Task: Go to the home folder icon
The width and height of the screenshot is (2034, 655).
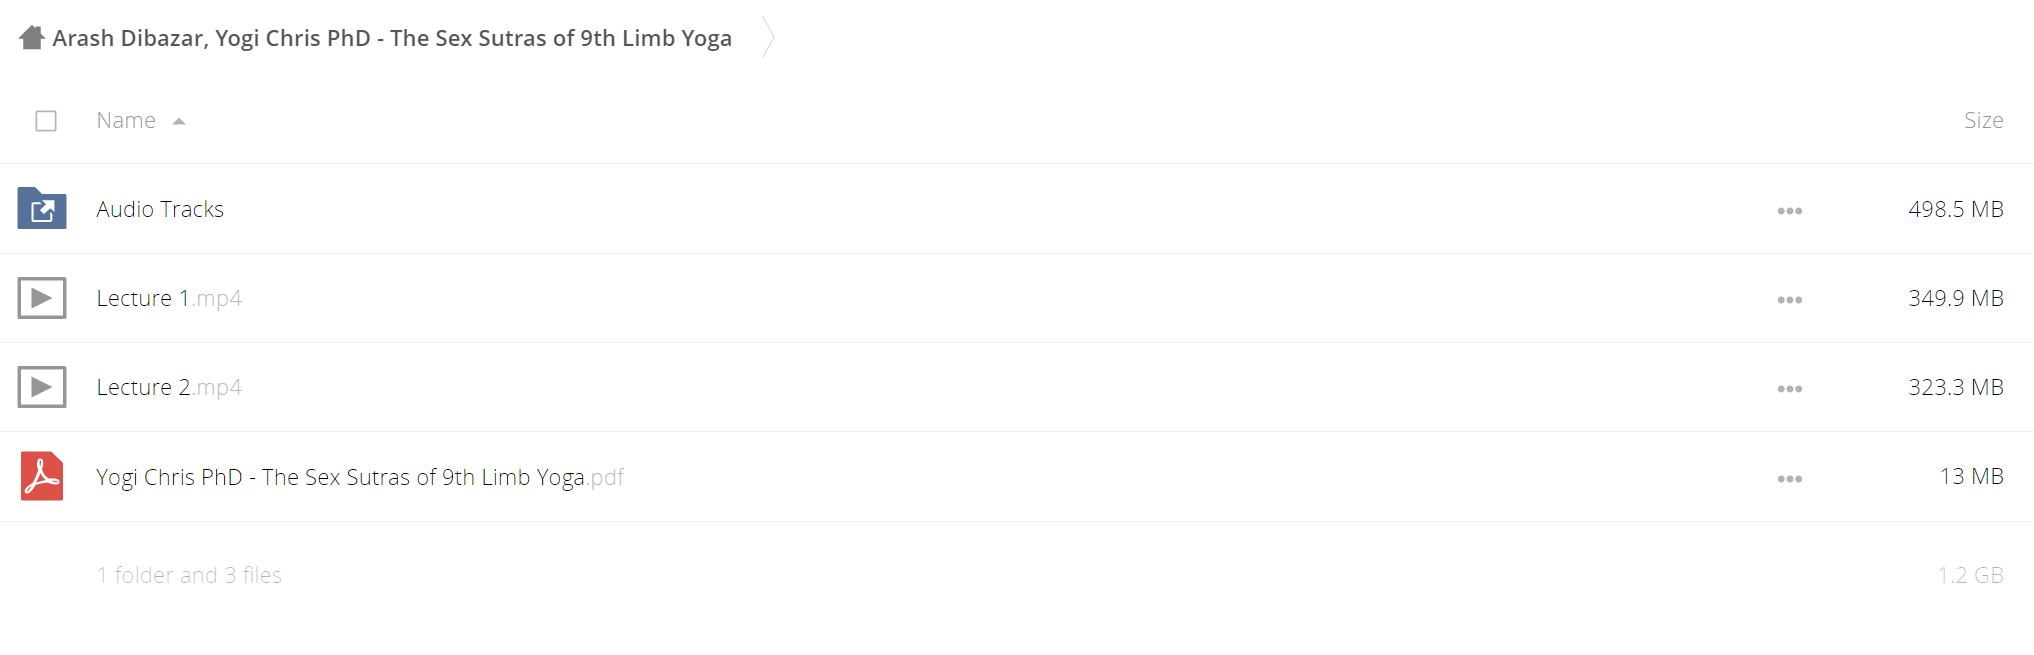Action: (32, 38)
